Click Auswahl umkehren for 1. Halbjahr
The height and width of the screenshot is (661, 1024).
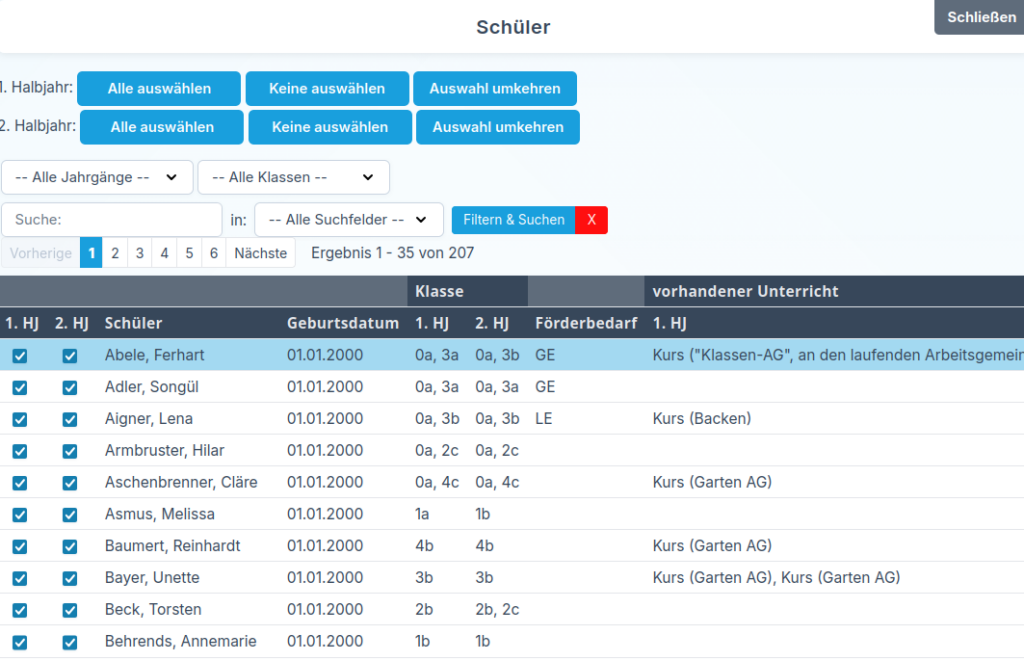tap(495, 89)
